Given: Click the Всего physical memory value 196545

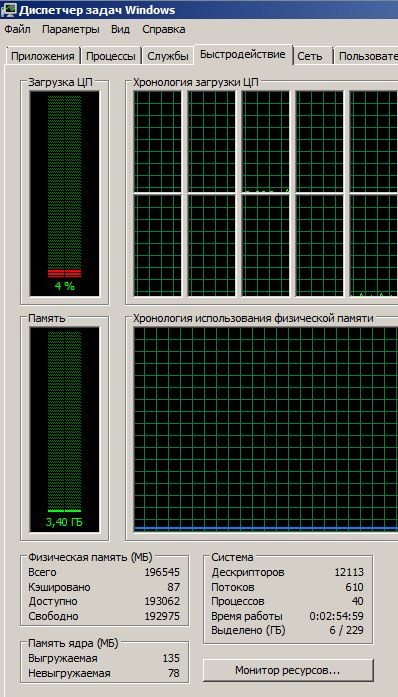Looking at the screenshot, I should click(162, 572).
